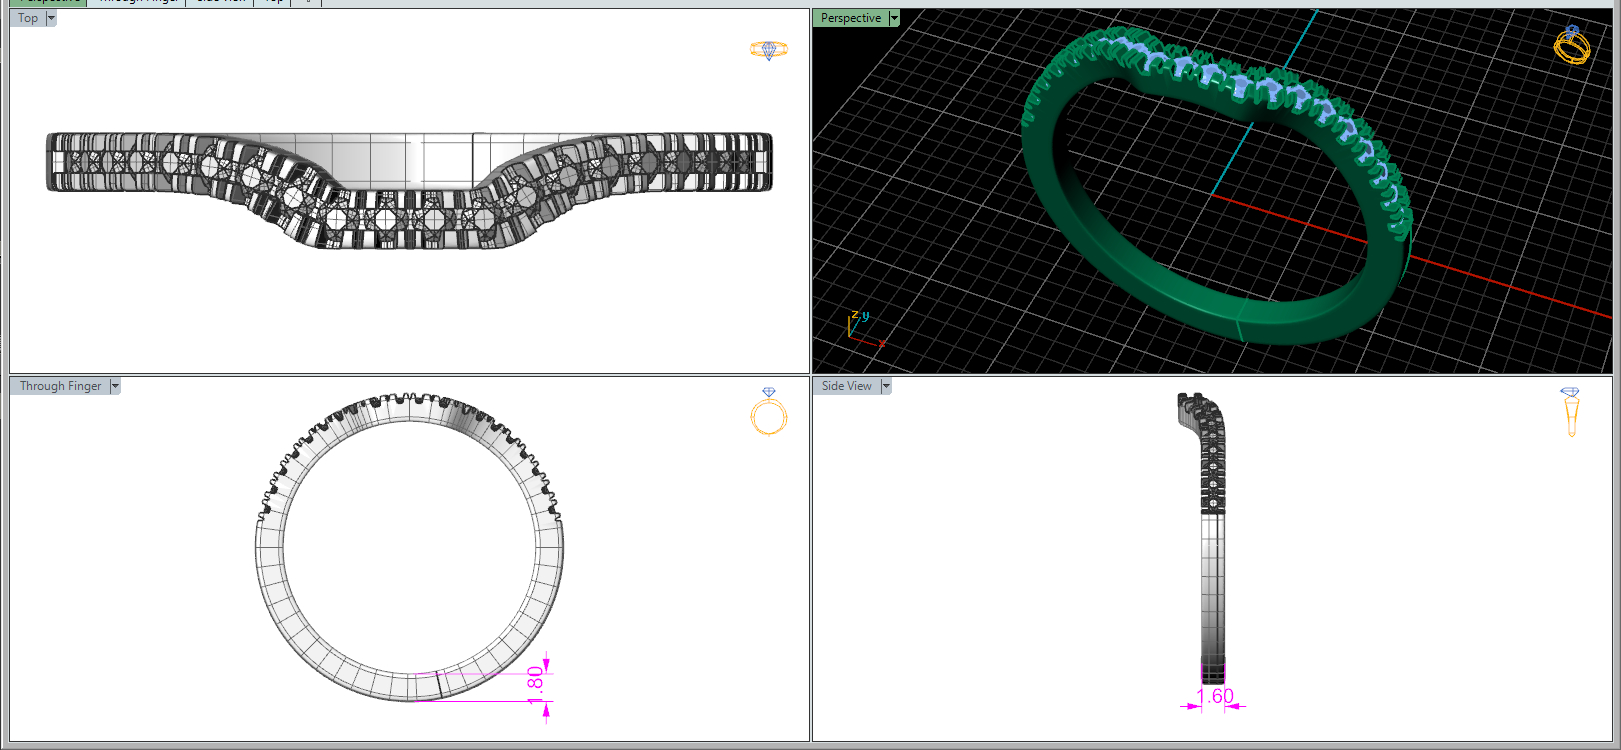Click the ring side-profile icon in Side View
Image resolution: width=1621 pixels, height=750 pixels.
tap(1570, 412)
